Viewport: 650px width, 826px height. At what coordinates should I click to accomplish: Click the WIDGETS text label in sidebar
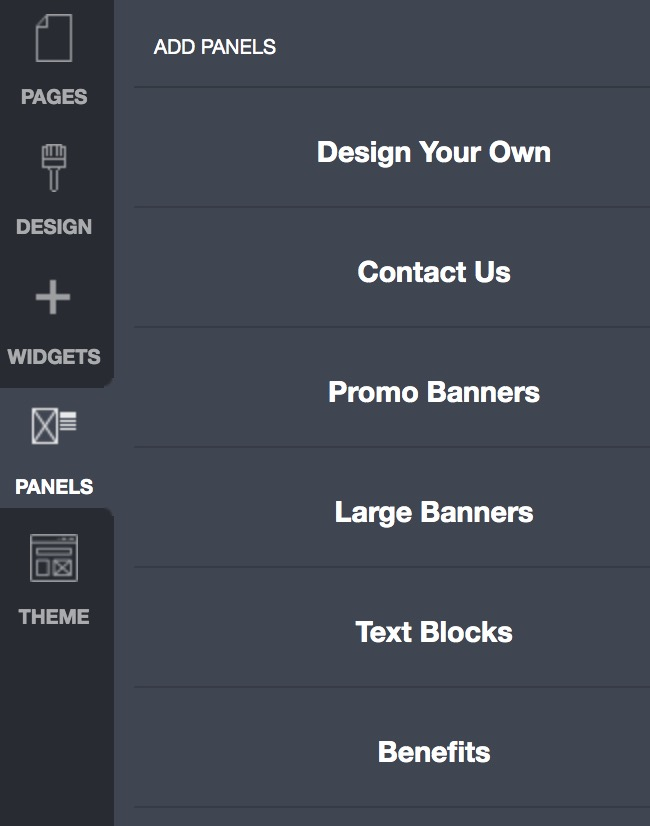[x=54, y=357]
